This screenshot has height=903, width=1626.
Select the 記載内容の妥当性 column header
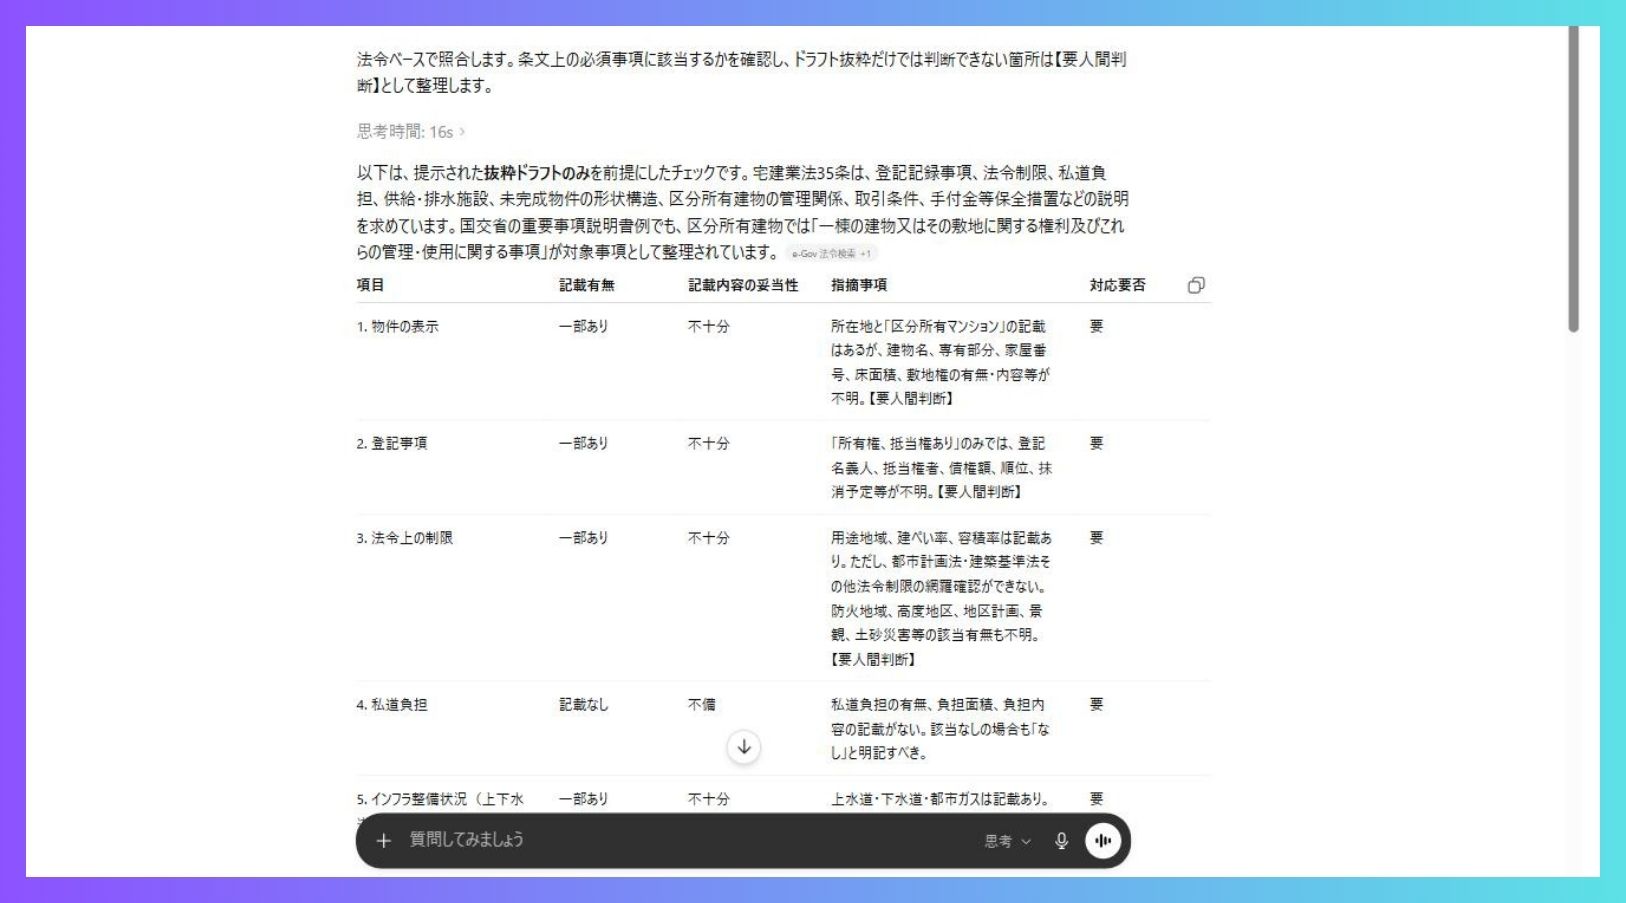(x=743, y=285)
